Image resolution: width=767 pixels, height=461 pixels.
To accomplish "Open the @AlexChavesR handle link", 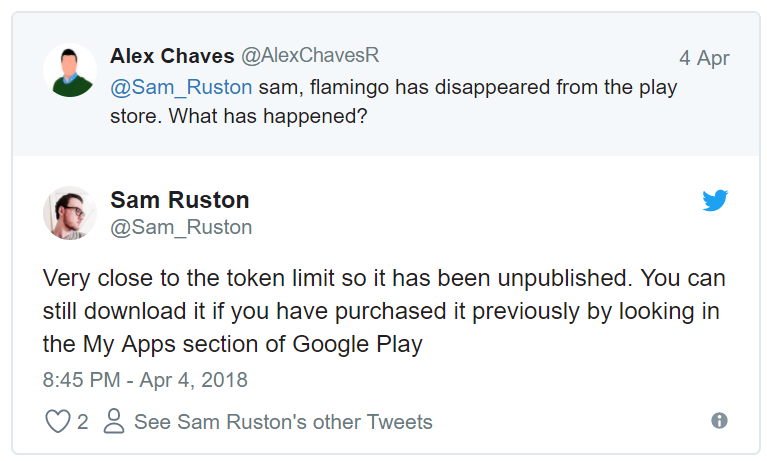I will (x=310, y=55).
